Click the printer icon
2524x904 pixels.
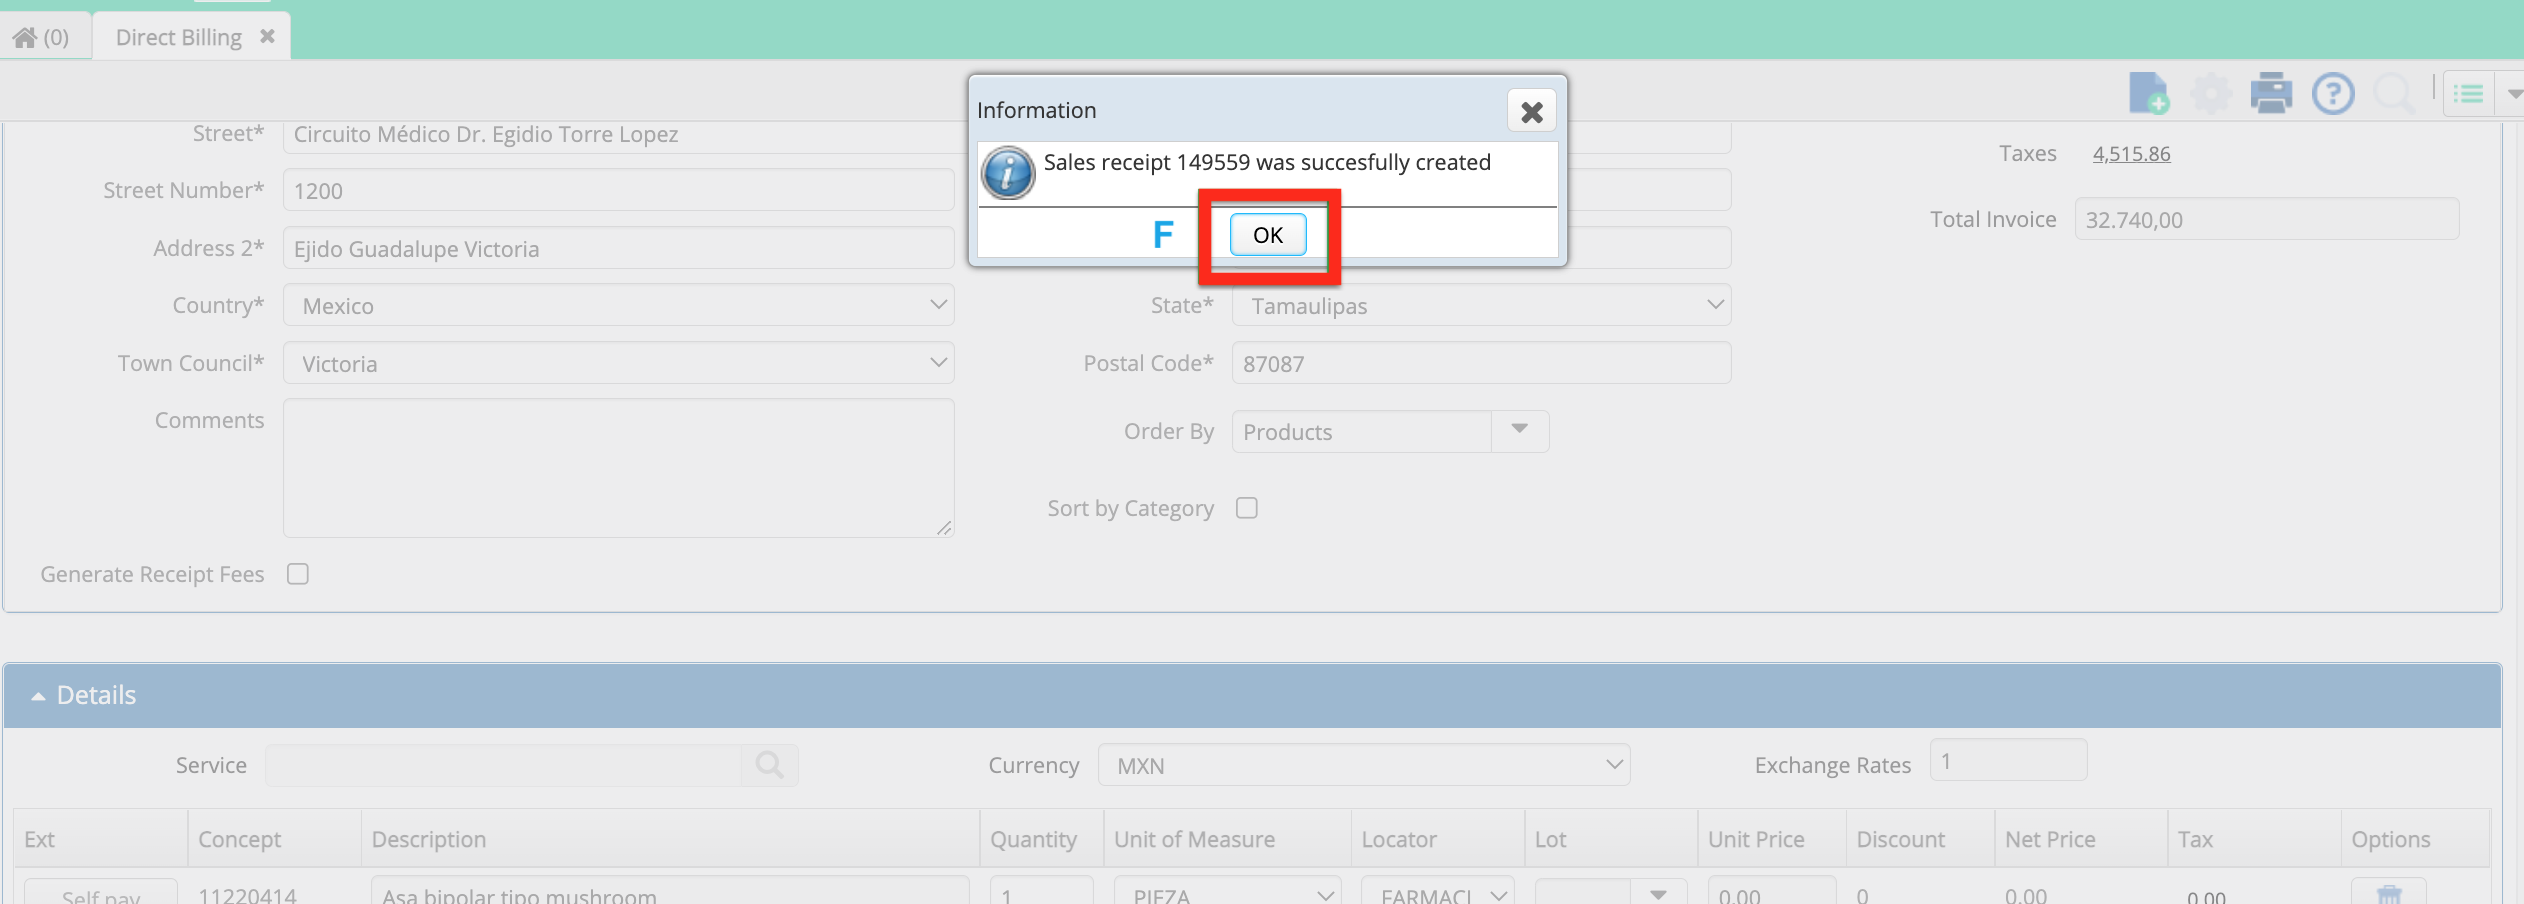pos(2271,94)
